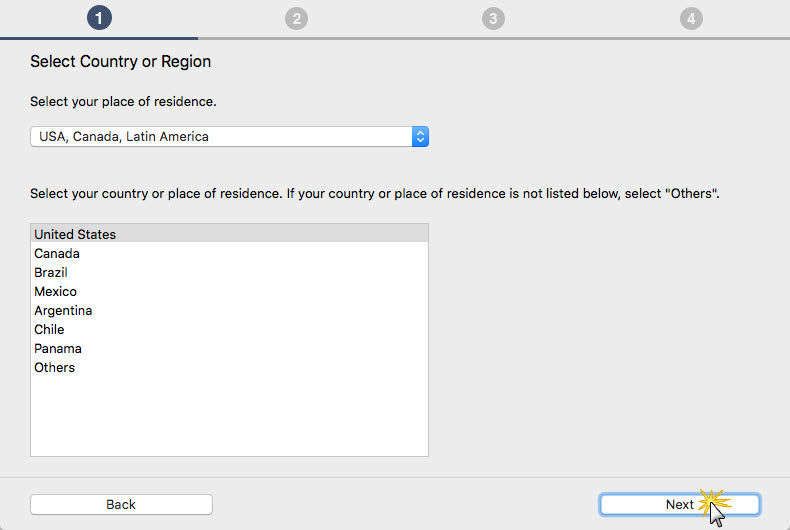
Task: Select Panama from the list
Action: (58, 348)
